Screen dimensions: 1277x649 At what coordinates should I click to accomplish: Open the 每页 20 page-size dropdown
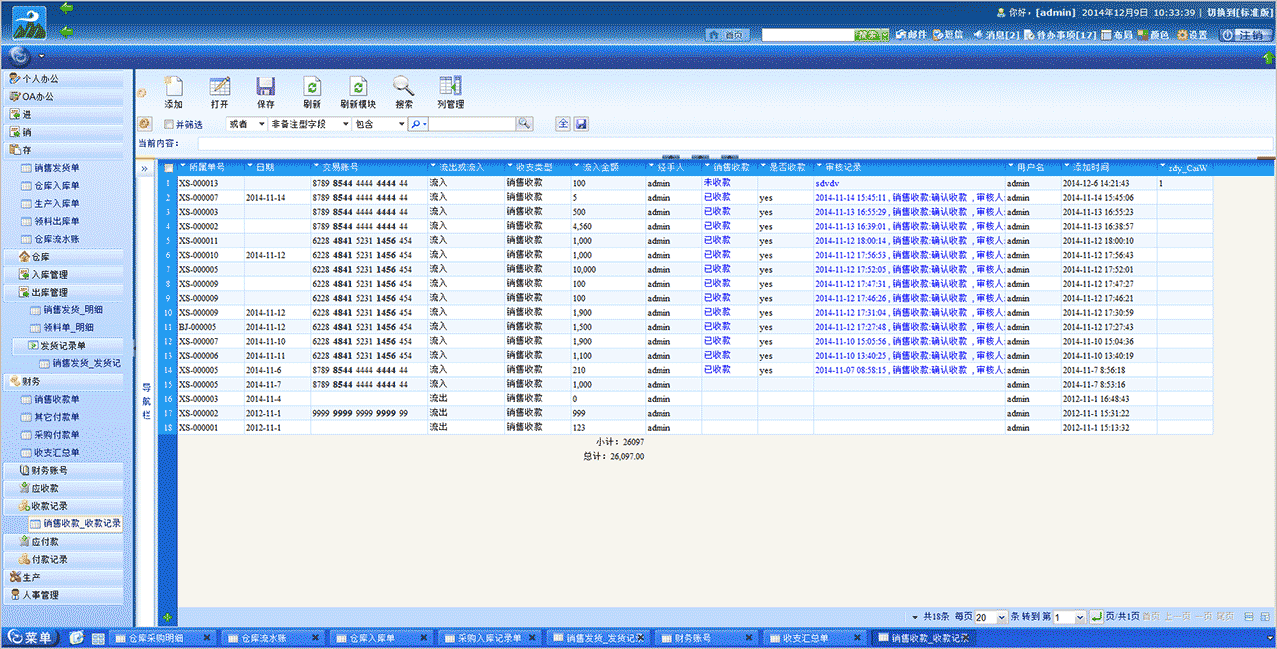990,618
